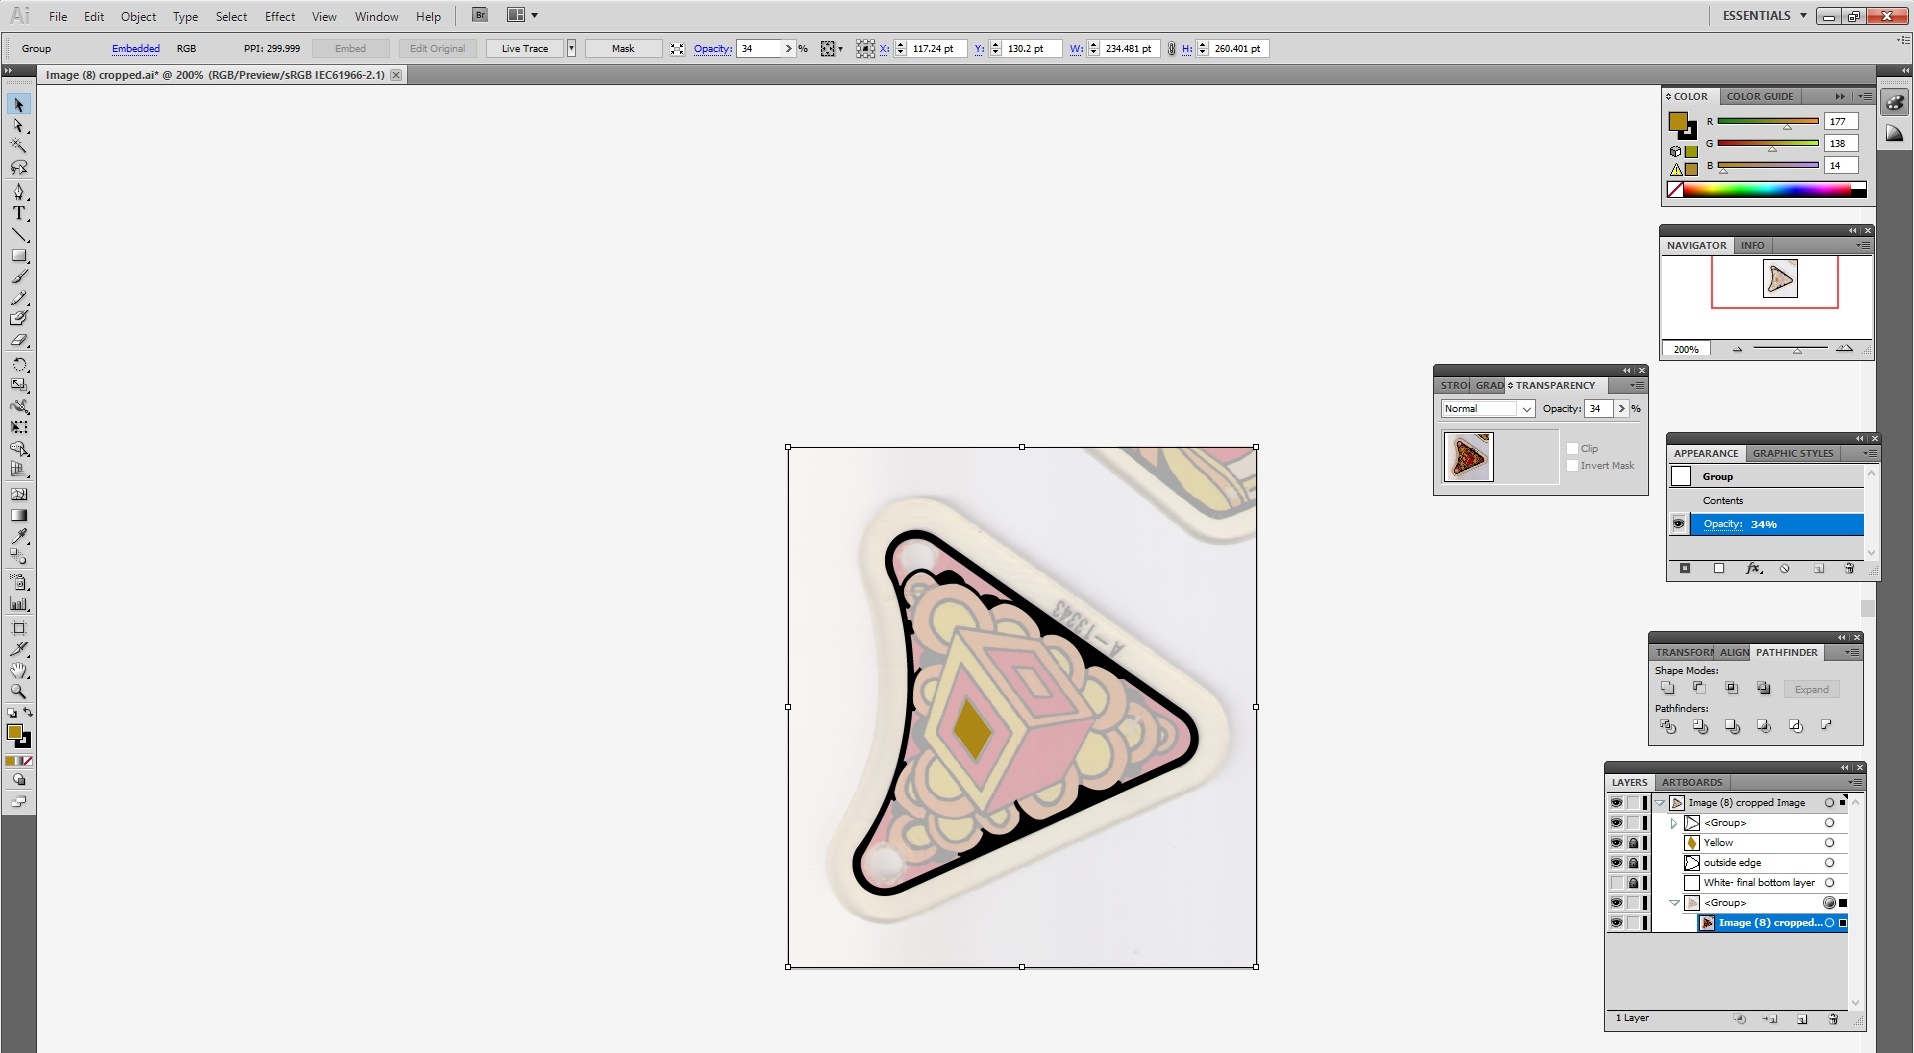Viewport: 1914px width, 1053px height.
Task: Open control bar opacity slider arrow
Action: 788,48
